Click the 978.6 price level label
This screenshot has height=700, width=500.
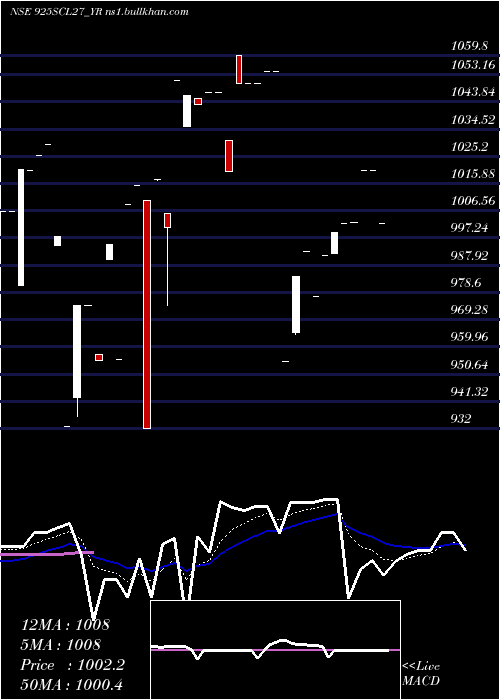[x=466, y=283]
